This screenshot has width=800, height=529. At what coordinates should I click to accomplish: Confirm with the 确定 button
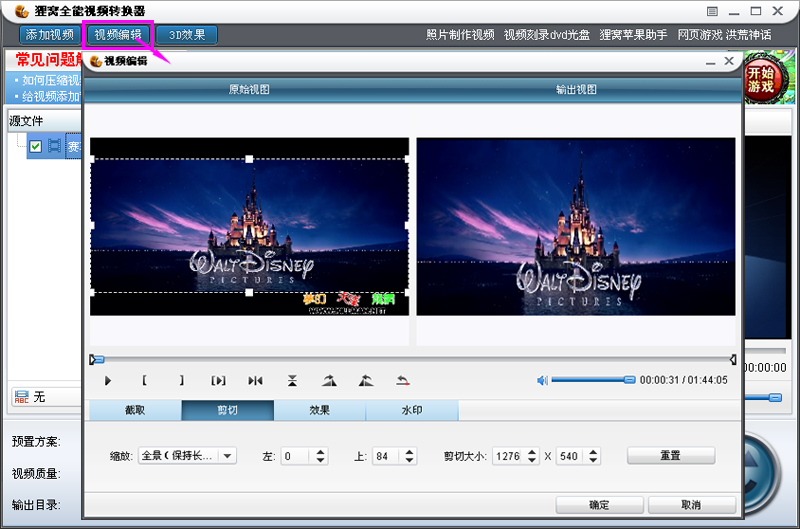point(599,505)
